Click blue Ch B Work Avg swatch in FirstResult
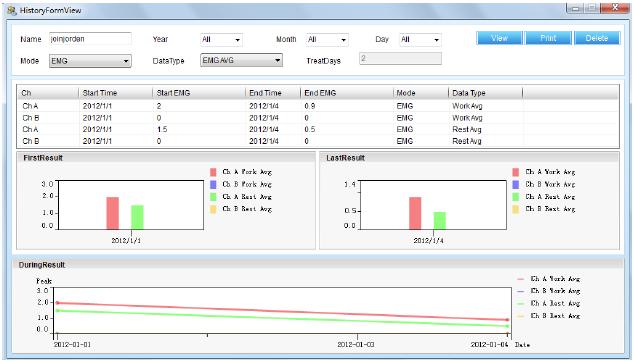The width and height of the screenshot is (634, 362). [x=213, y=185]
